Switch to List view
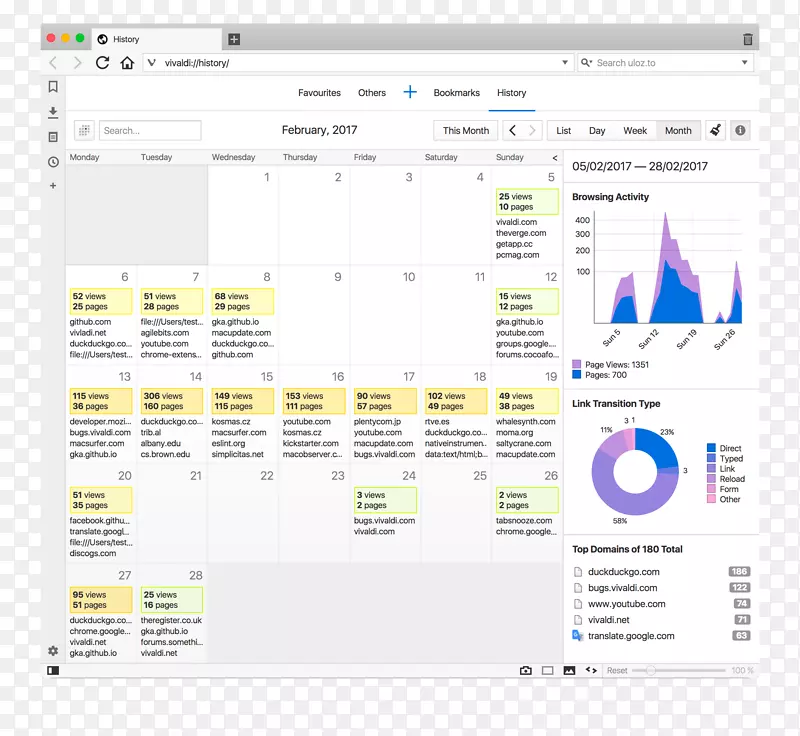The height and width of the screenshot is (736, 800). 563,131
